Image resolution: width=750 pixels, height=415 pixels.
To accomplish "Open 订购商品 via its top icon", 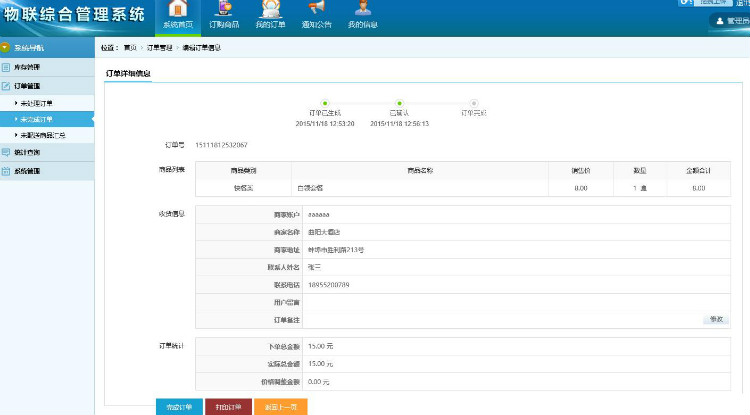I will pyautogui.click(x=224, y=9).
